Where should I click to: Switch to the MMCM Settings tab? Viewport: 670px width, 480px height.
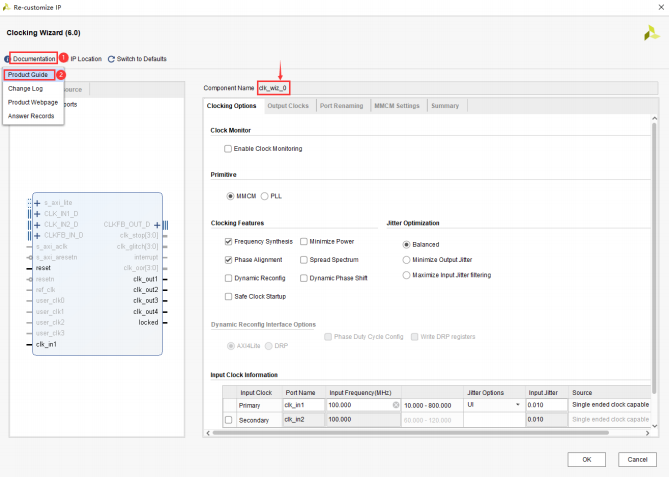397,106
